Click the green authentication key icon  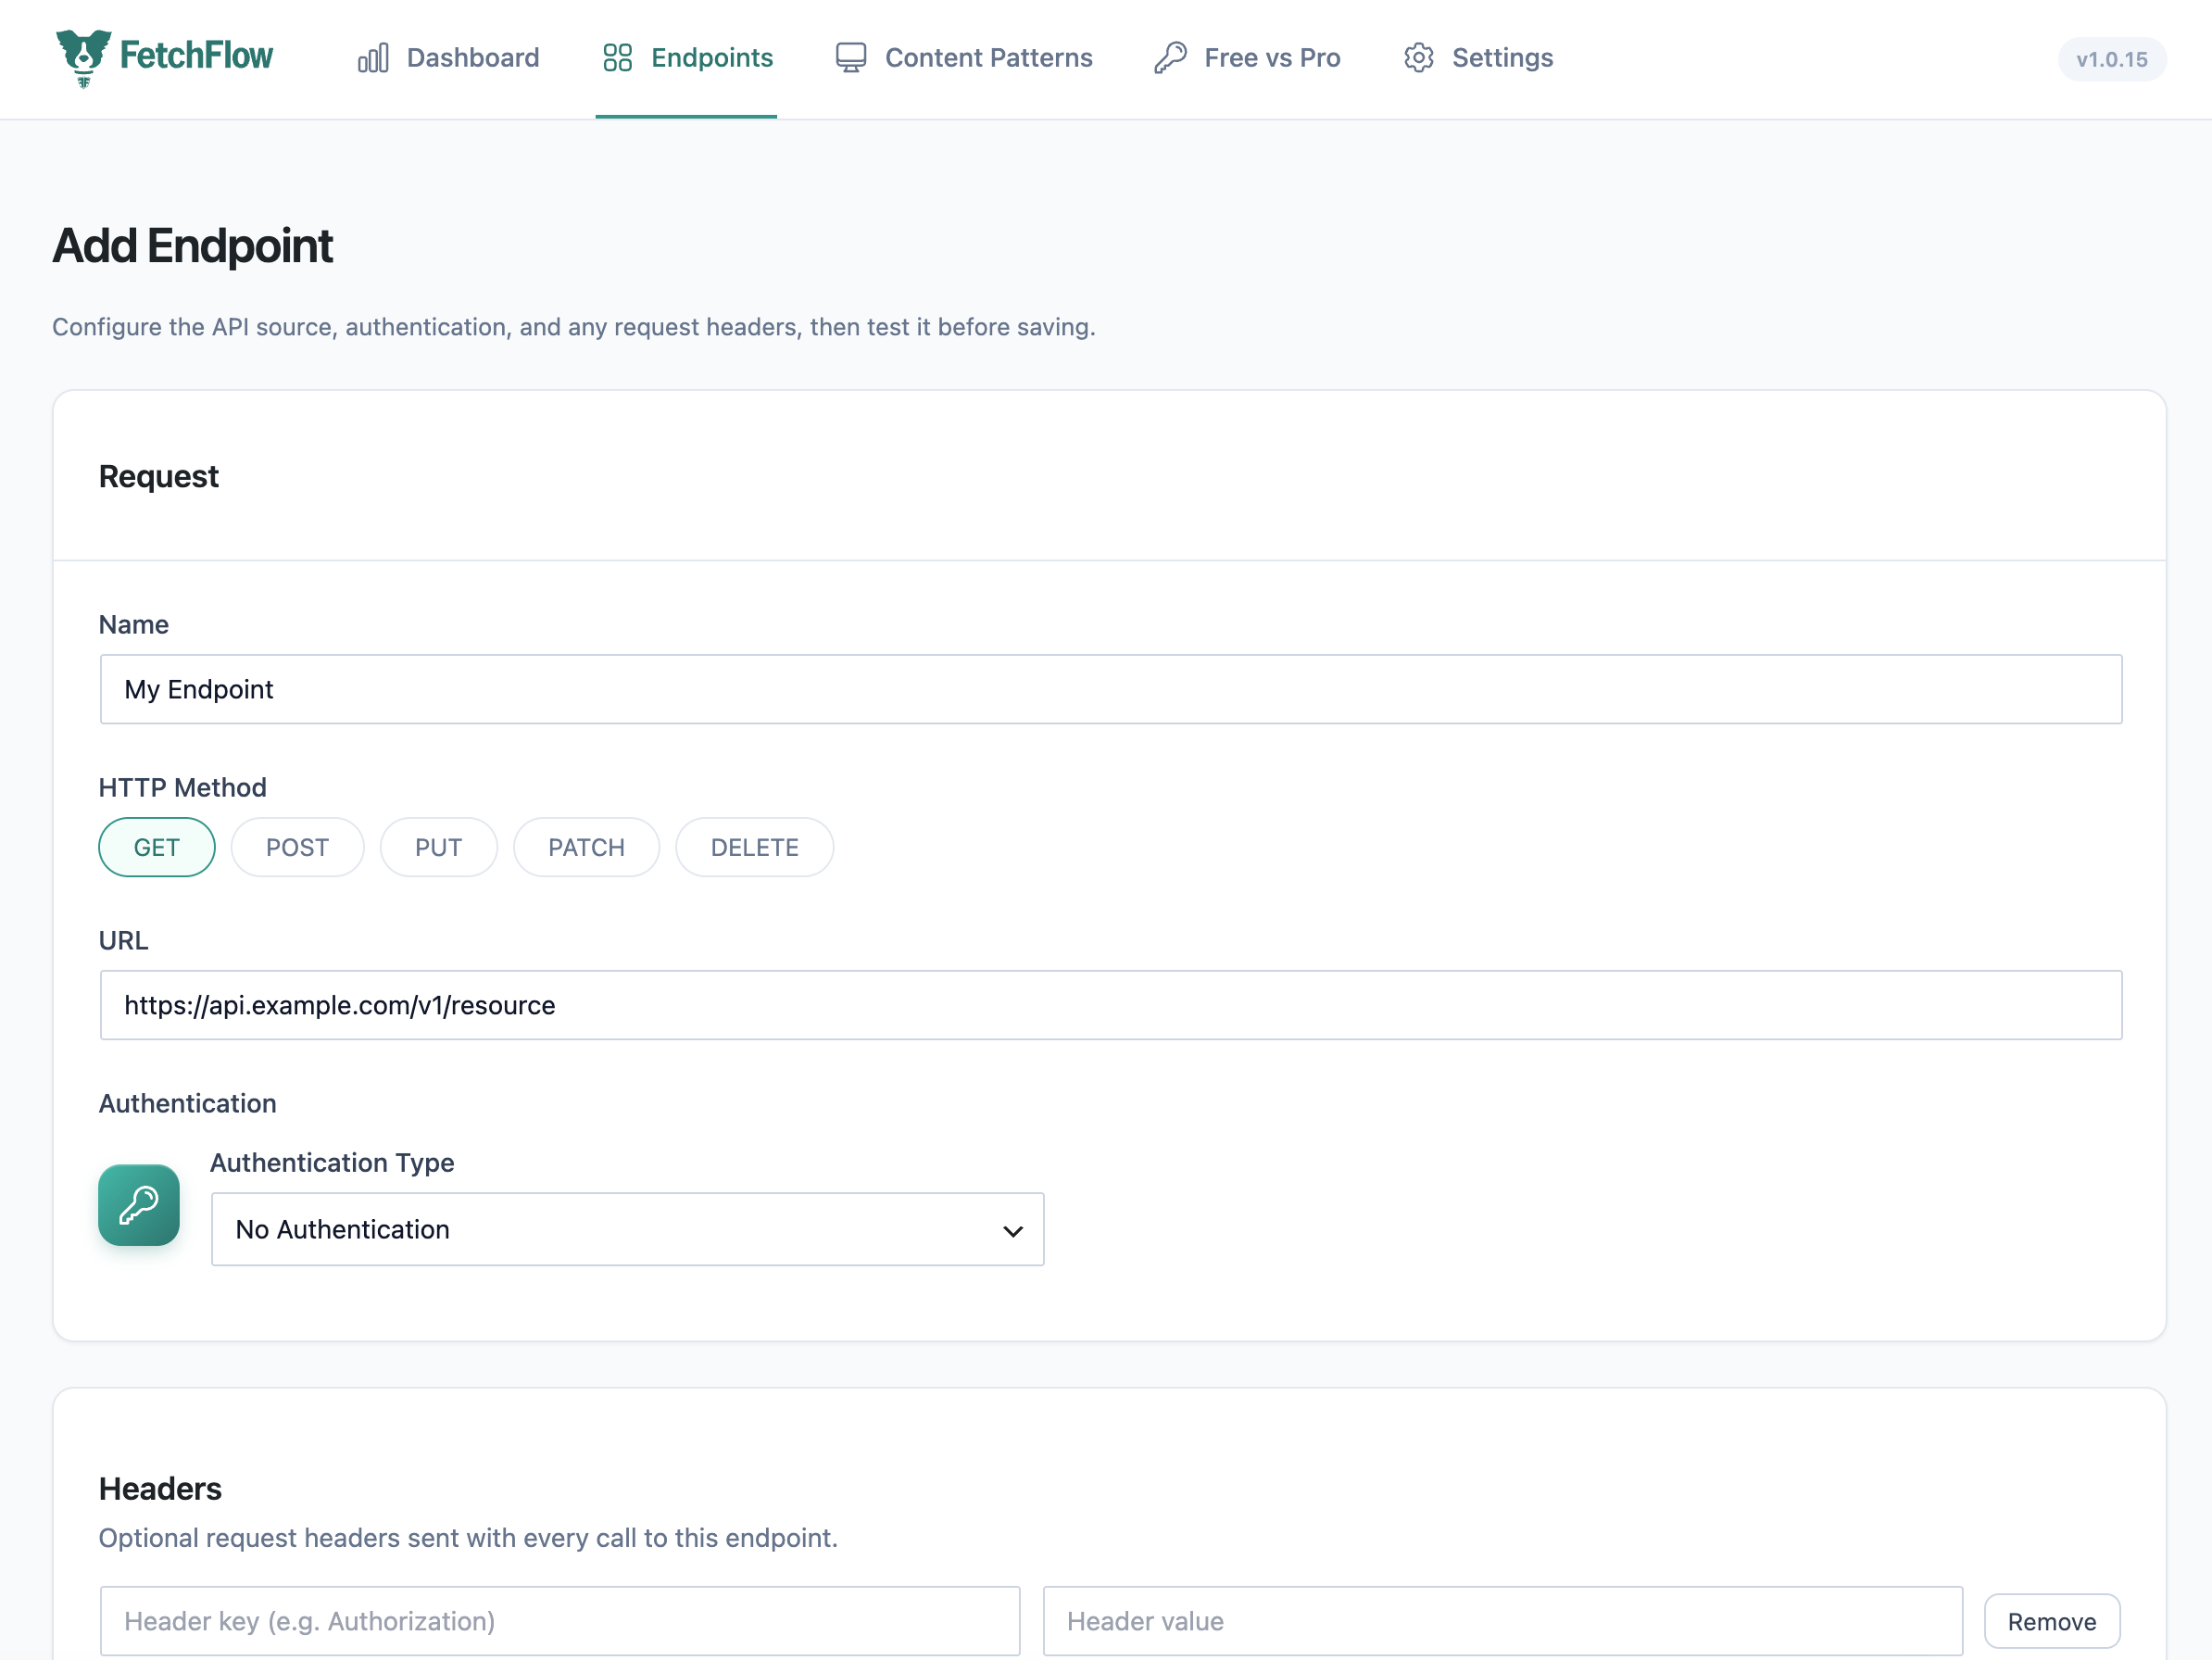click(139, 1205)
